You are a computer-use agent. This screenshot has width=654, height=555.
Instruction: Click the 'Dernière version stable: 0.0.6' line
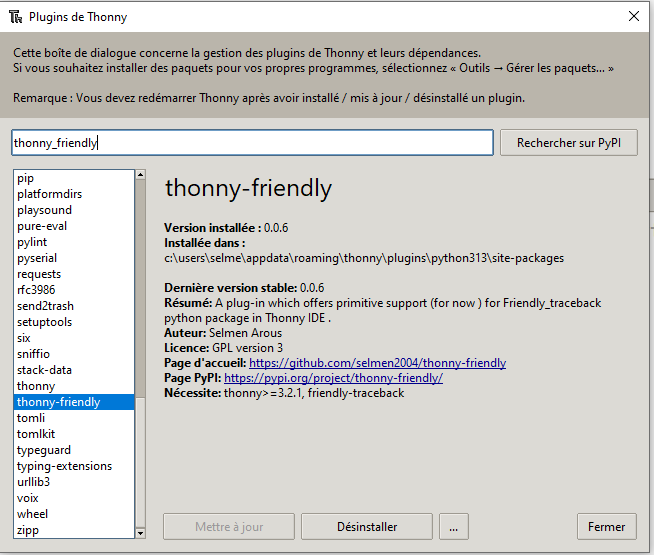pyautogui.click(x=244, y=288)
